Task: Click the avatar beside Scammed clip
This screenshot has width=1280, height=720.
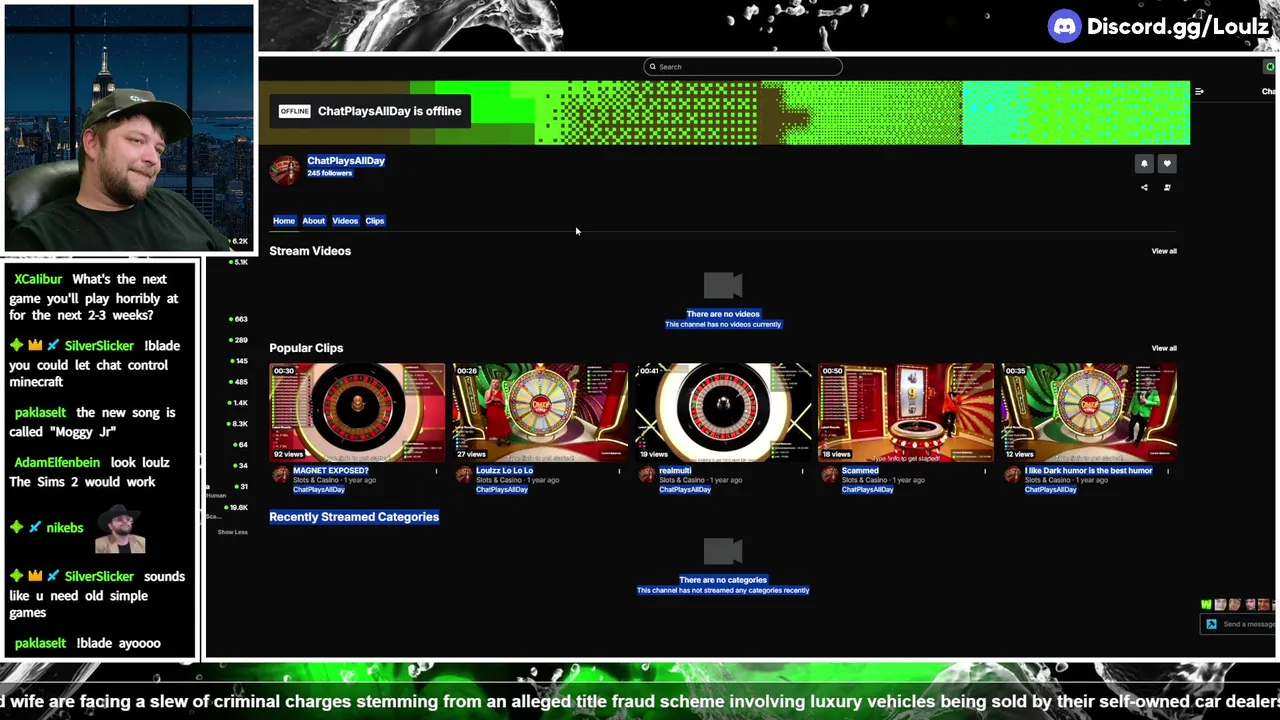Action: [x=830, y=474]
